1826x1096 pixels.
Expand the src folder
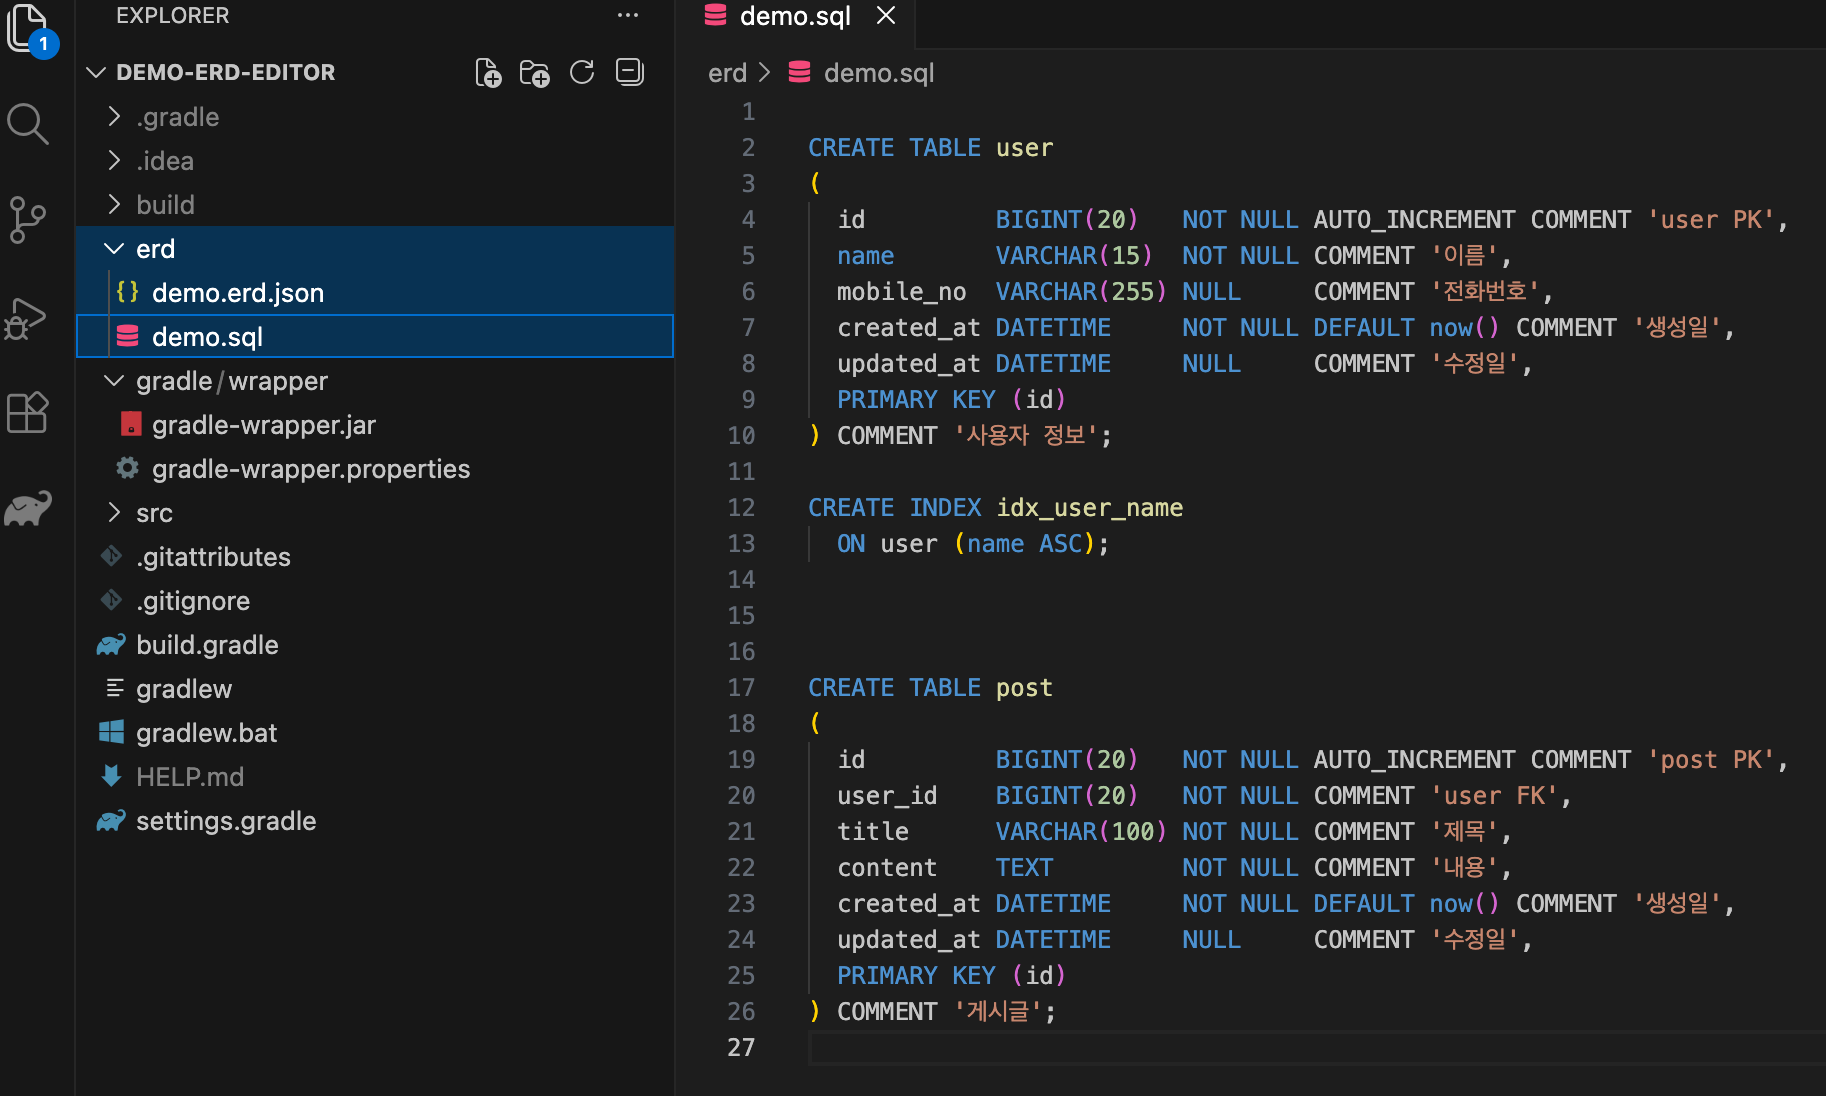(154, 513)
